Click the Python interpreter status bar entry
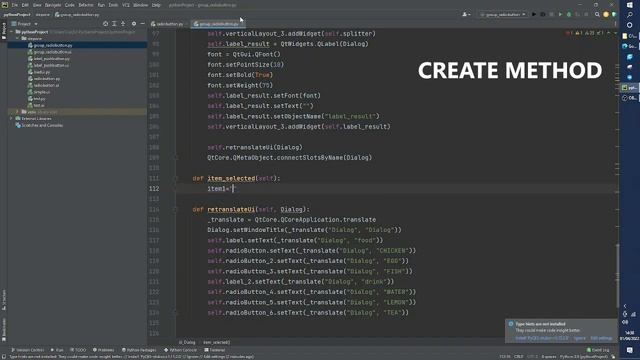This screenshot has height=360, width=640. [584, 357]
